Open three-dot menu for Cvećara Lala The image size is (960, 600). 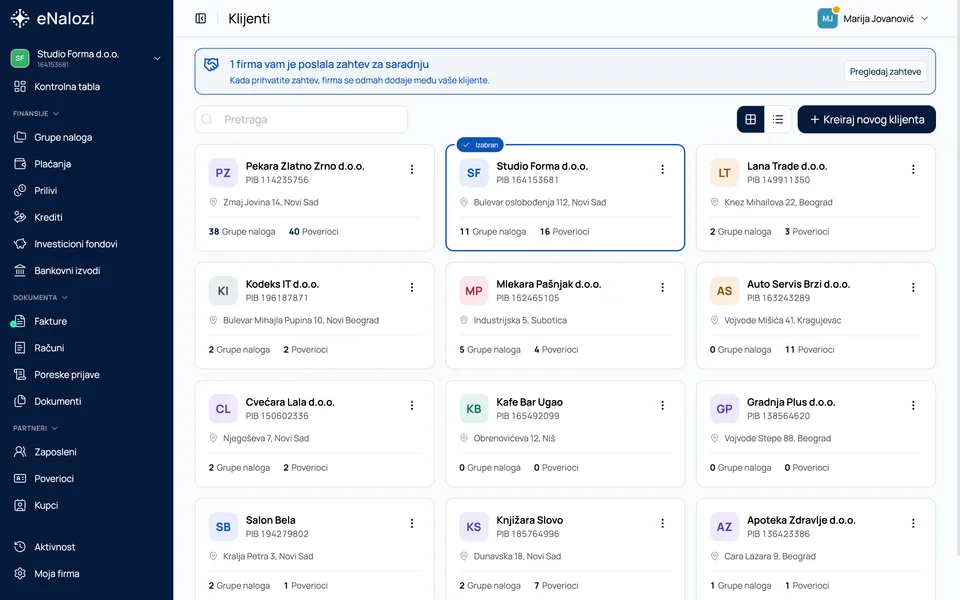point(412,405)
